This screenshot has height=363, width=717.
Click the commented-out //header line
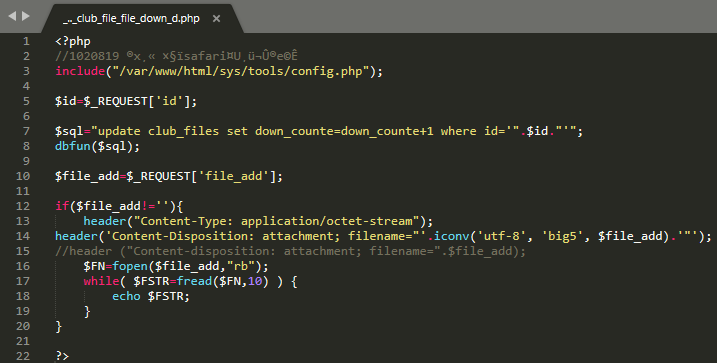290,251
